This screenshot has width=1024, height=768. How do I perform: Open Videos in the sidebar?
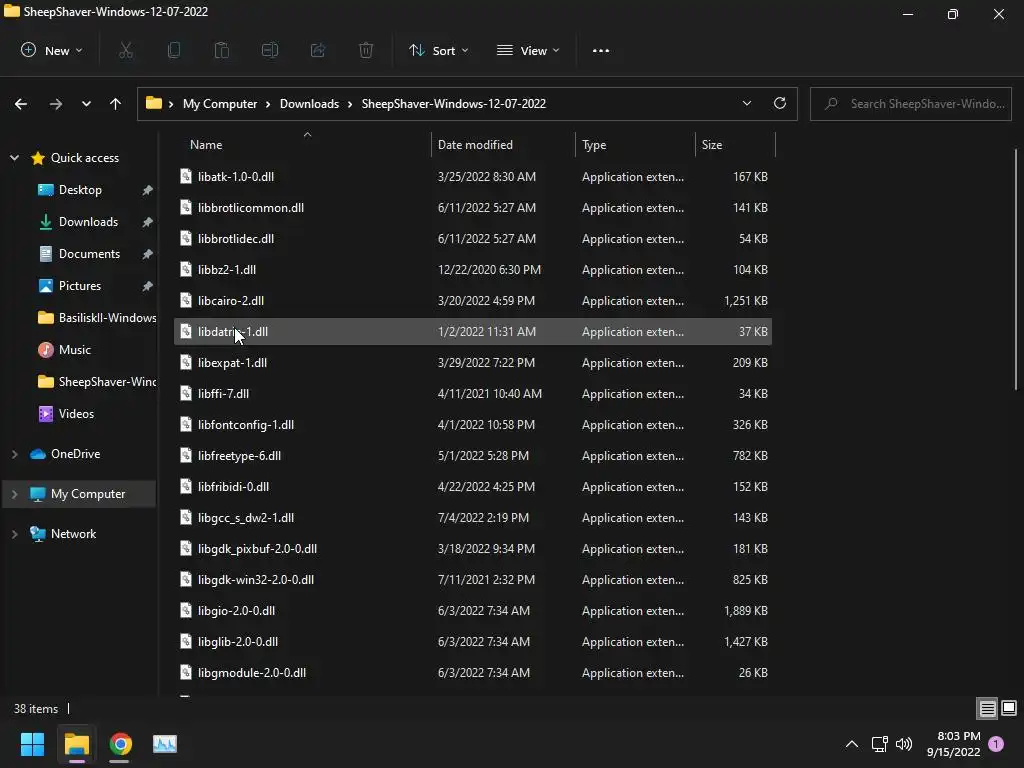tap(75, 413)
